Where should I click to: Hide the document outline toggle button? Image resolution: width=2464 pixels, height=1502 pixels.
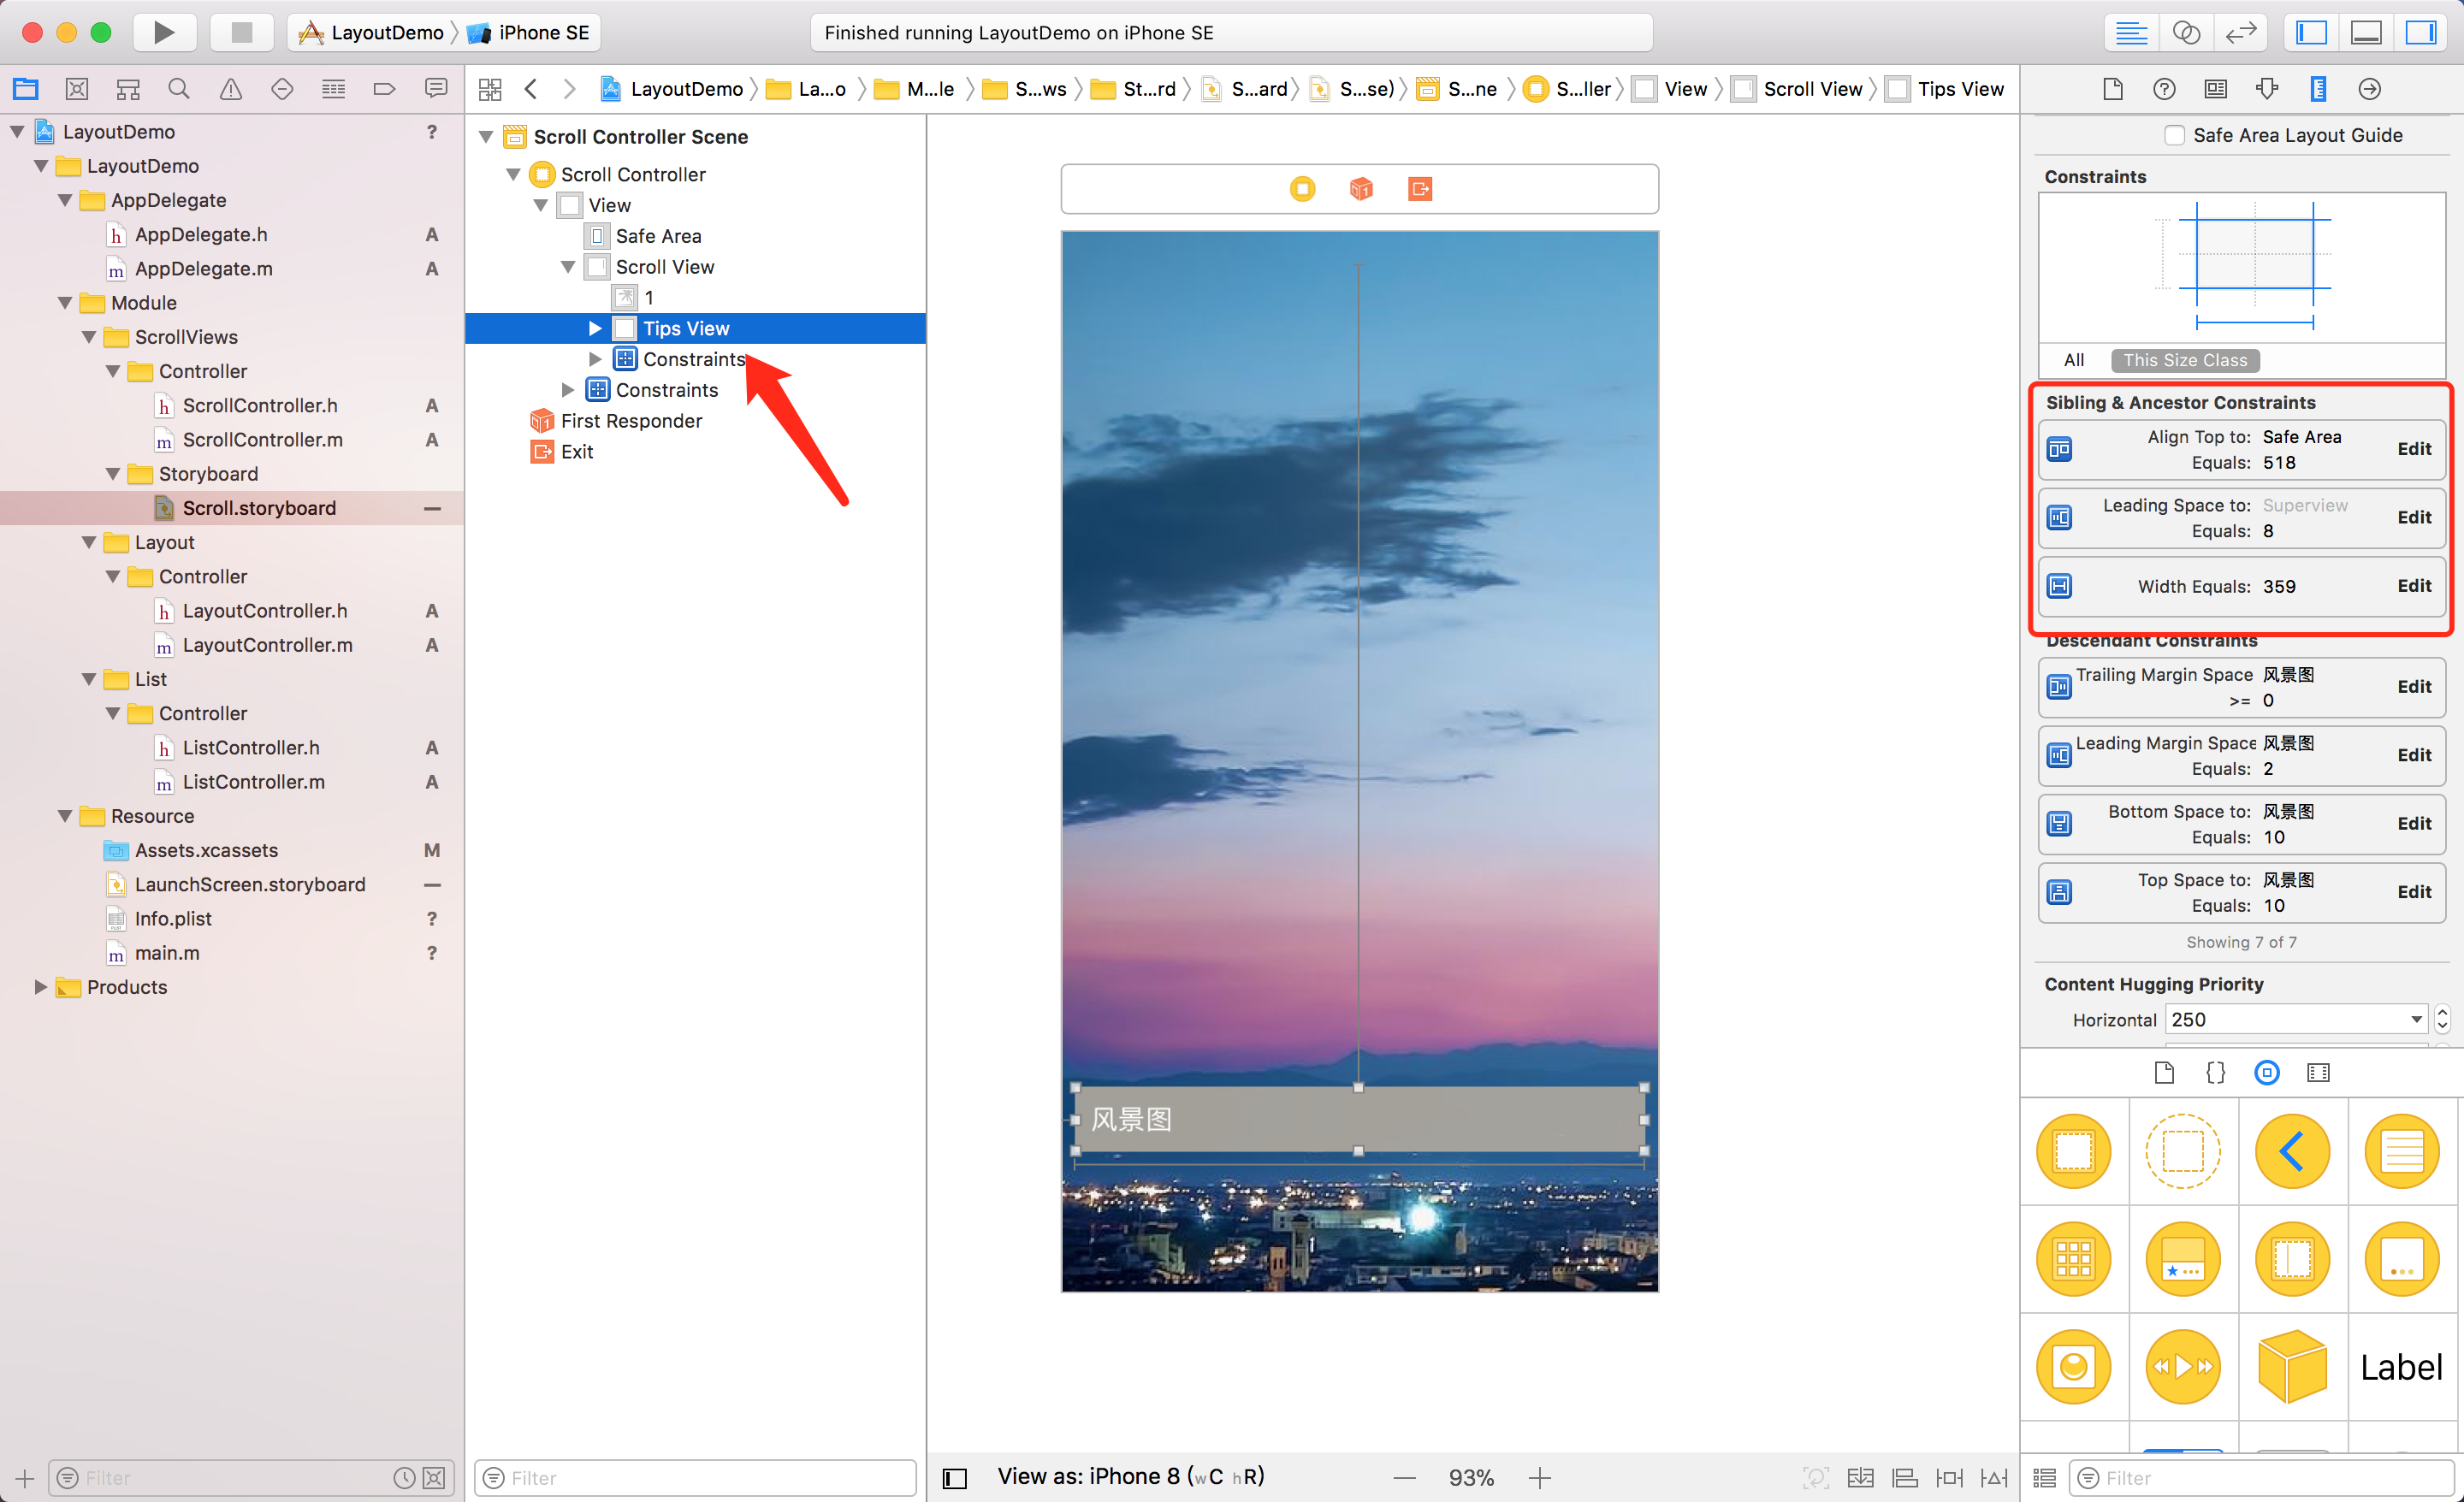955,1477
